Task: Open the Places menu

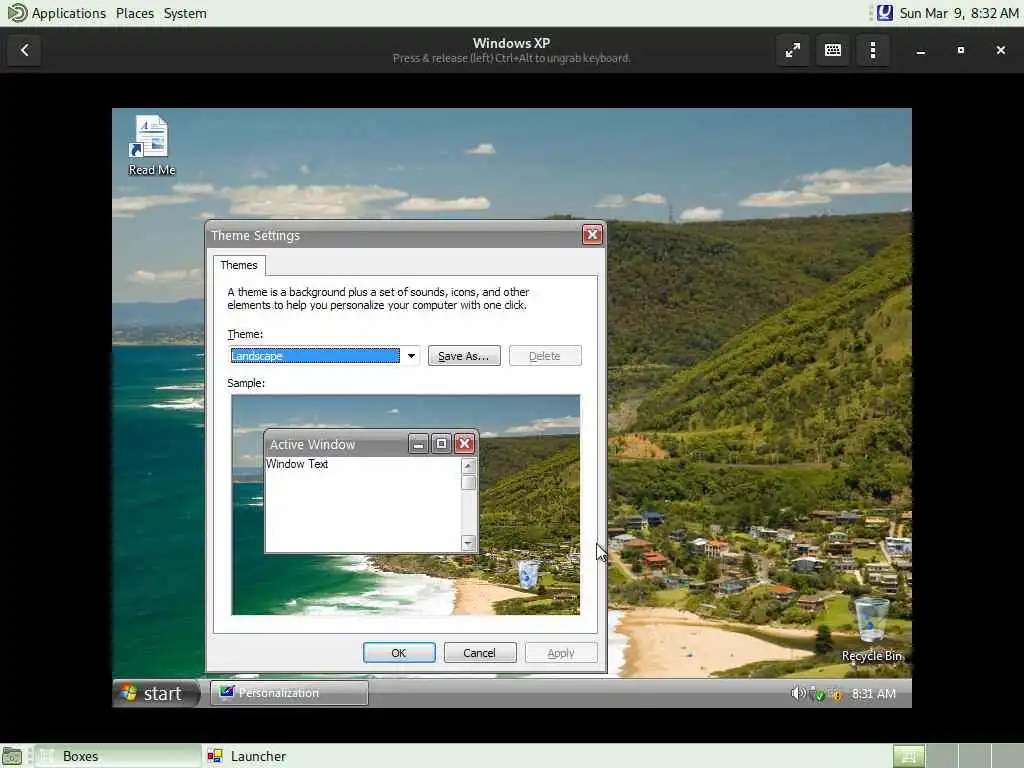Action: pyautogui.click(x=135, y=13)
